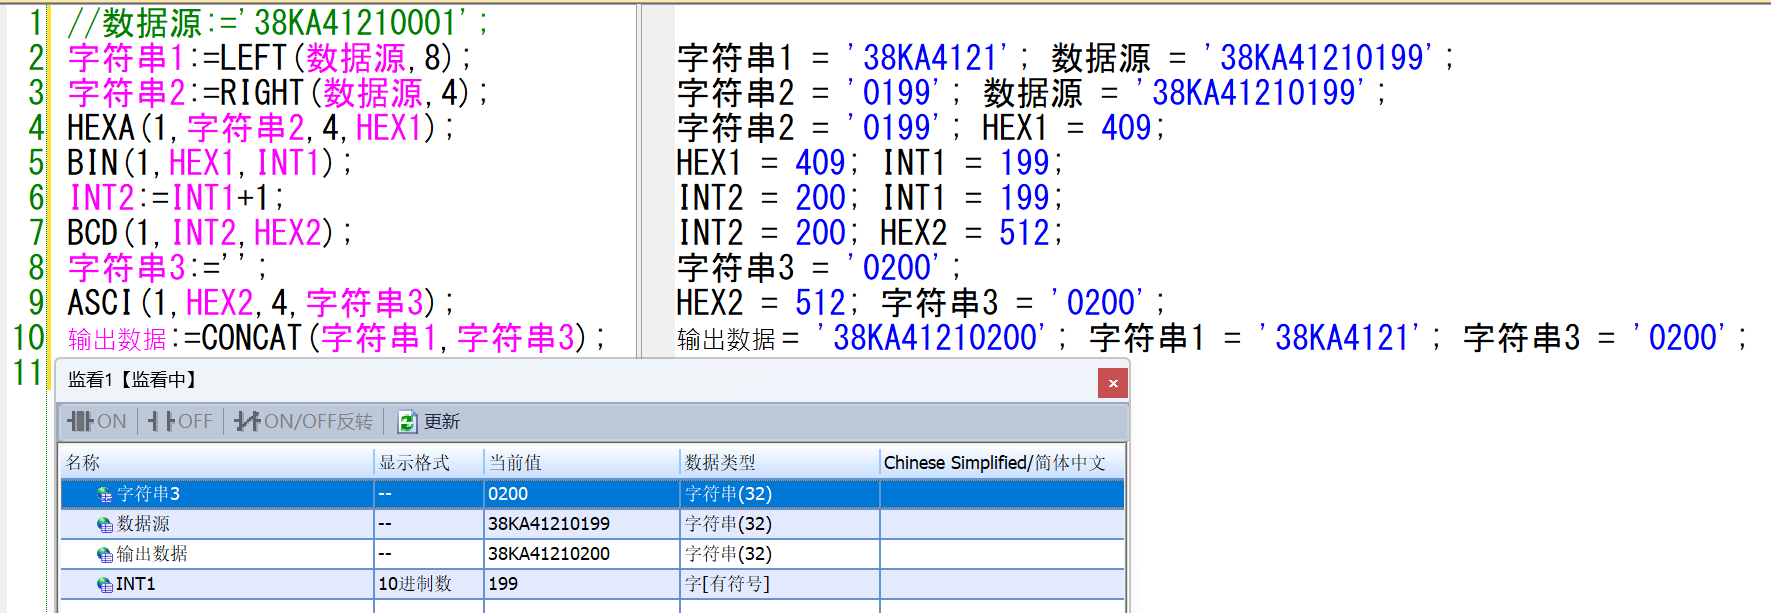Image resolution: width=1771 pixels, height=613 pixels.
Task: Click the globe icon beside INT1
Action: tap(104, 584)
